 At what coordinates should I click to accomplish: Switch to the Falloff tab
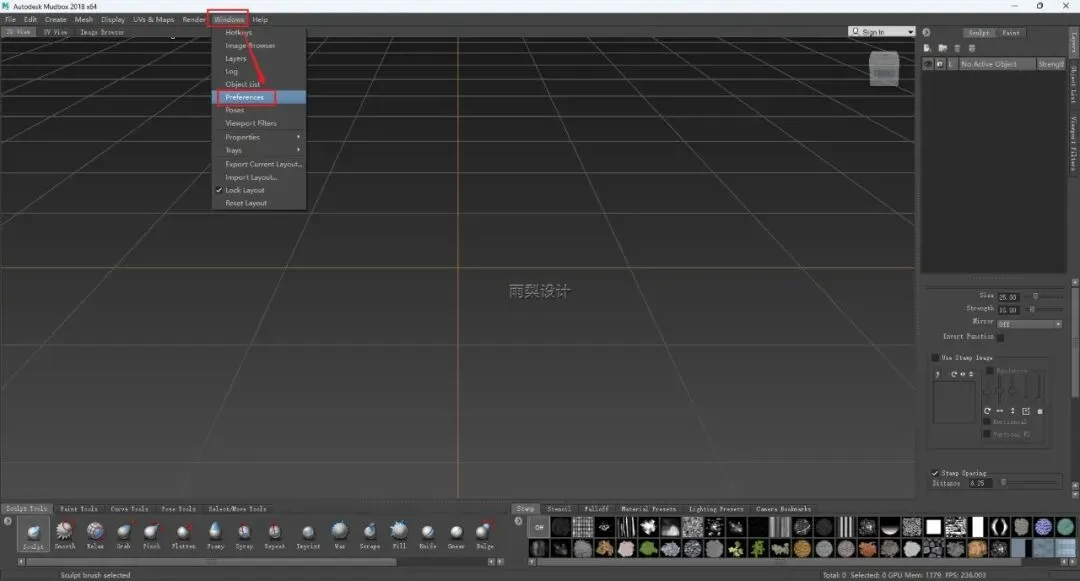click(x=596, y=509)
